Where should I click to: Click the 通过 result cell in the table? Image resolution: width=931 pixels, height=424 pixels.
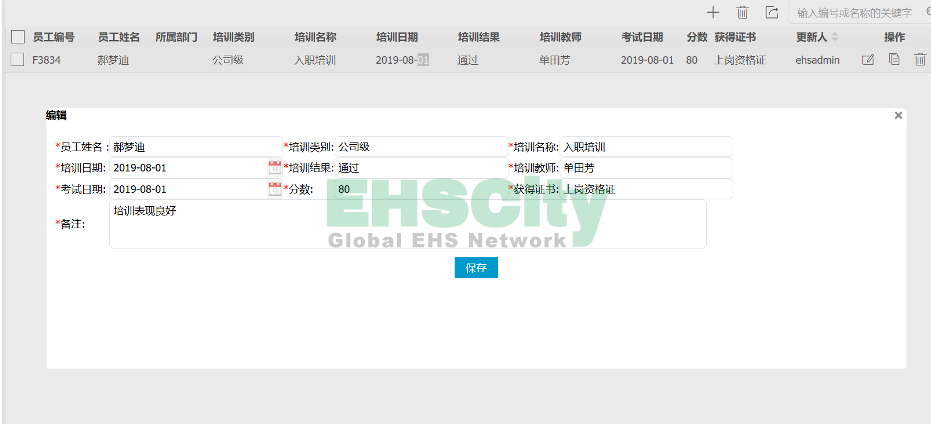pyautogui.click(x=468, y=60)
